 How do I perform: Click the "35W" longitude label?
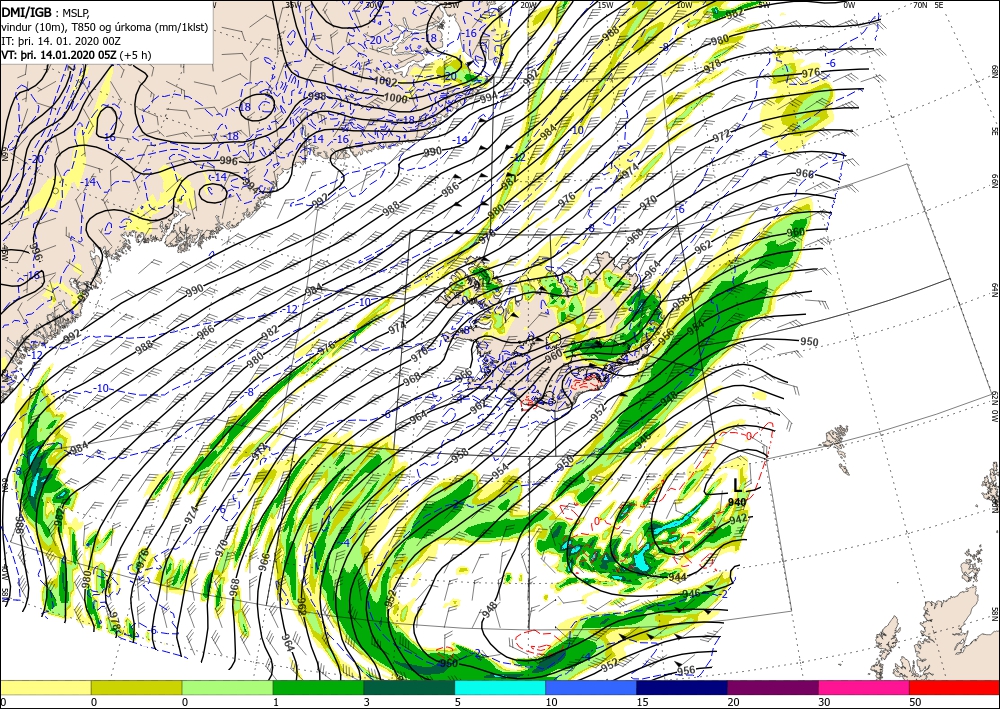pyautogui.click(x=293, y=4)
